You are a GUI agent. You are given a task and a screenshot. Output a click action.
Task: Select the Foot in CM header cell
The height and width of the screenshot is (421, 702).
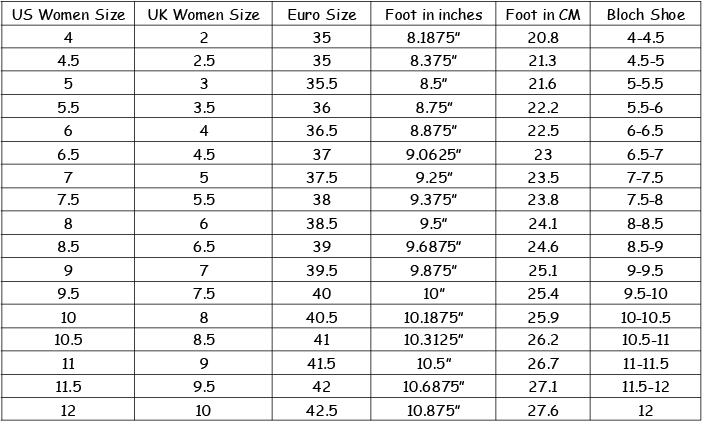point(543,14)
